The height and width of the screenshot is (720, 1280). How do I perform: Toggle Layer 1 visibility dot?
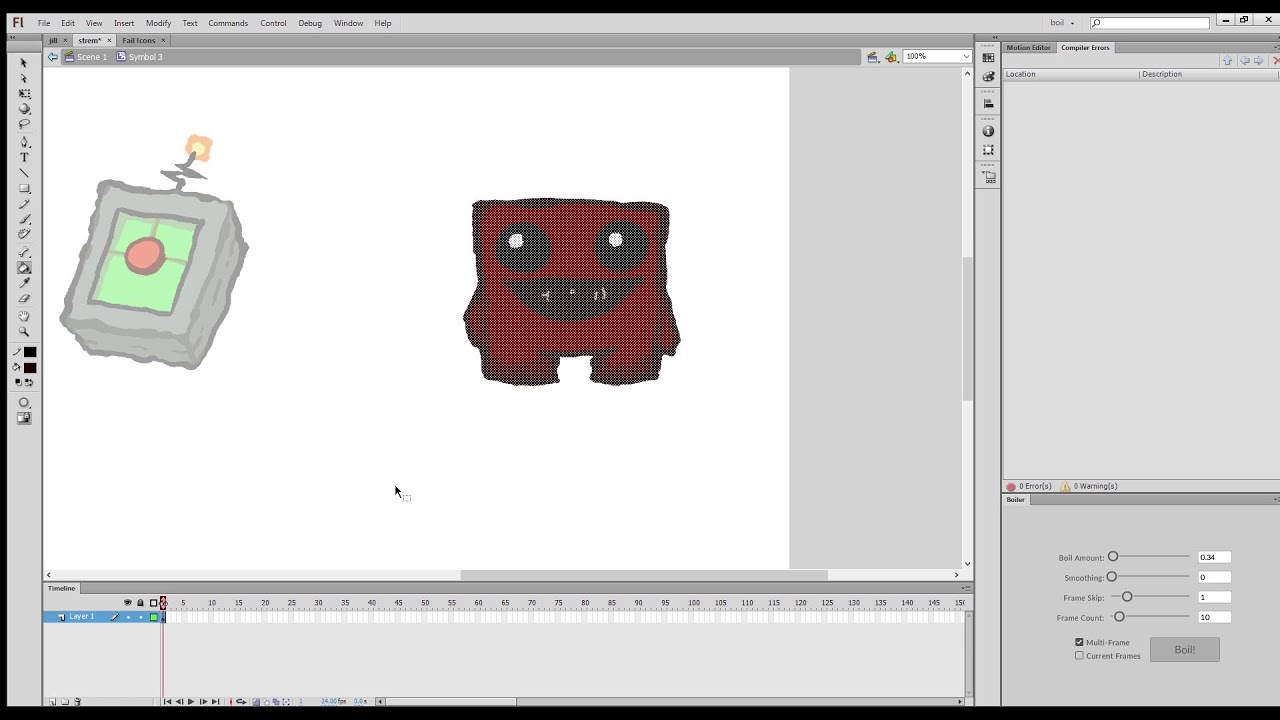(127, 617)
